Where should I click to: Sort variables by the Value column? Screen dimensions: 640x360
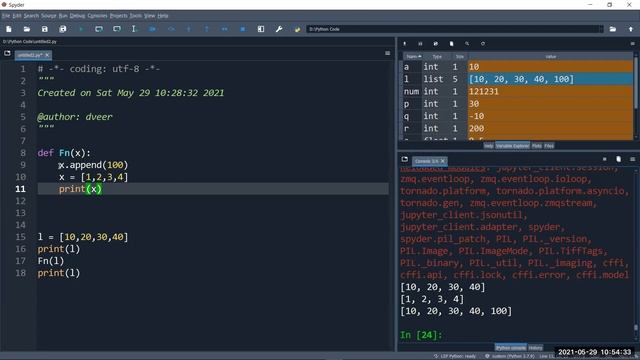551,56
